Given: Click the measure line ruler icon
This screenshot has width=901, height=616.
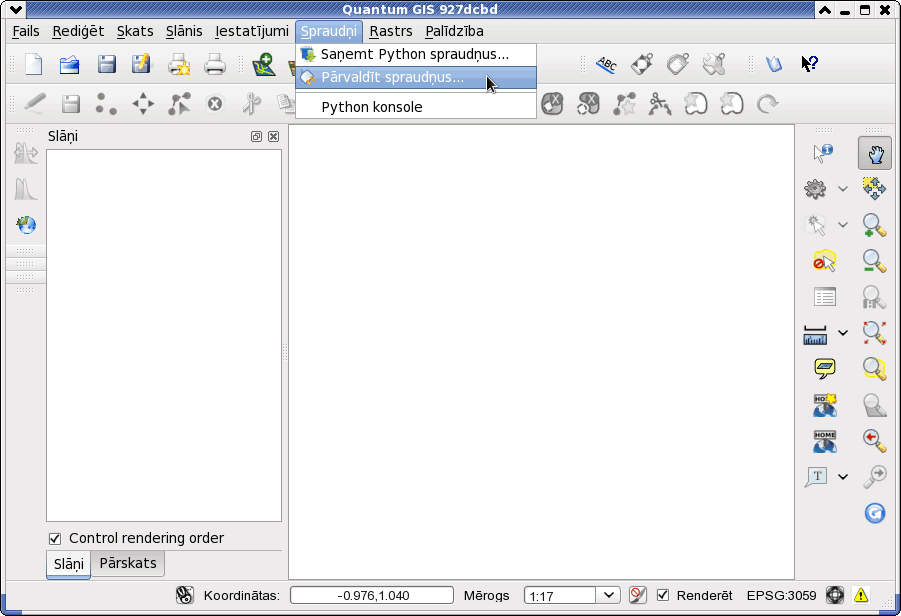Looking at the screenshot, I should pos(815,334).
